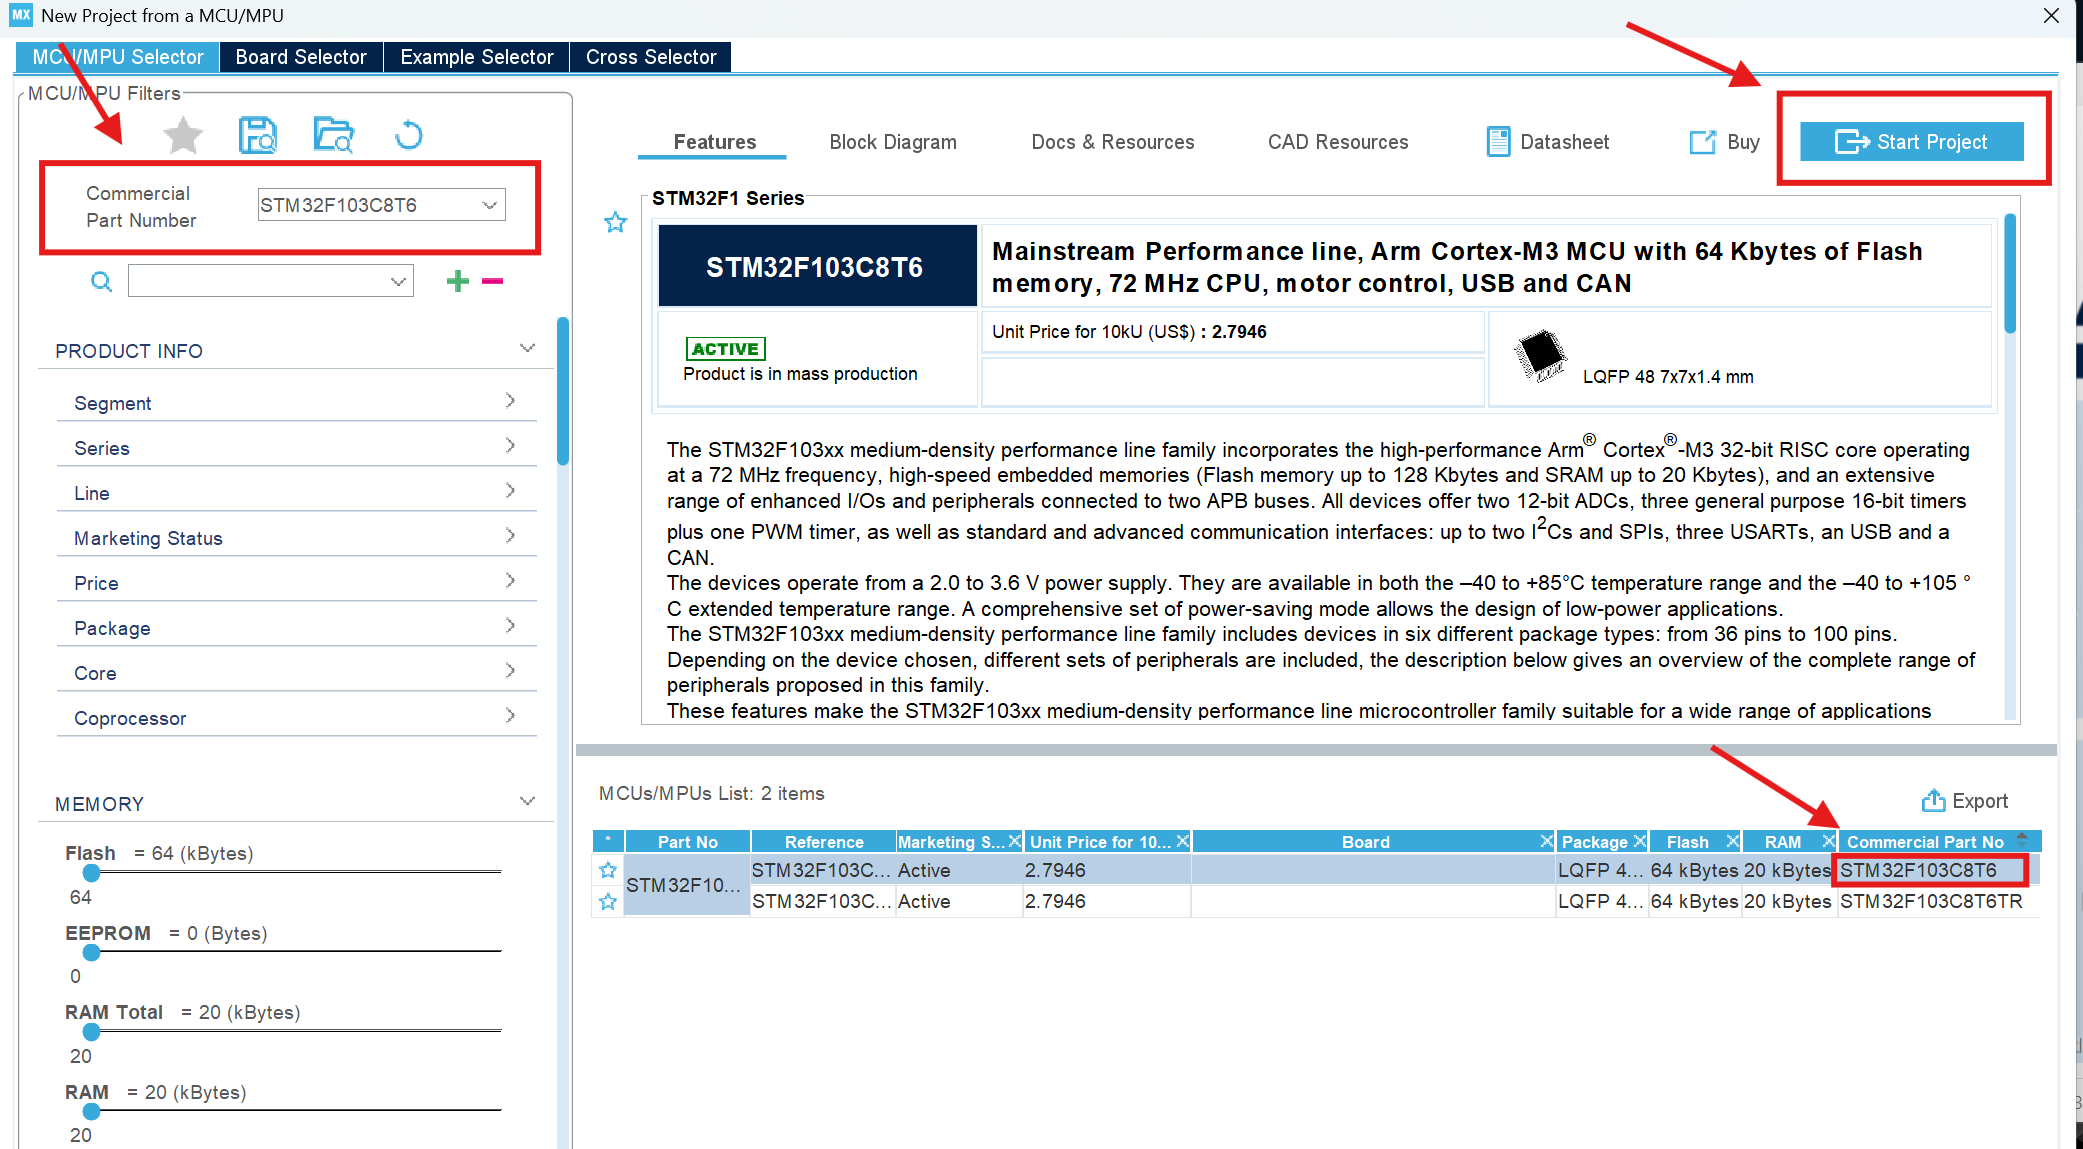This screenshot has width=2083, height=1149.
Task: Expand the Segment filter
Action: [x=510, y=401]
